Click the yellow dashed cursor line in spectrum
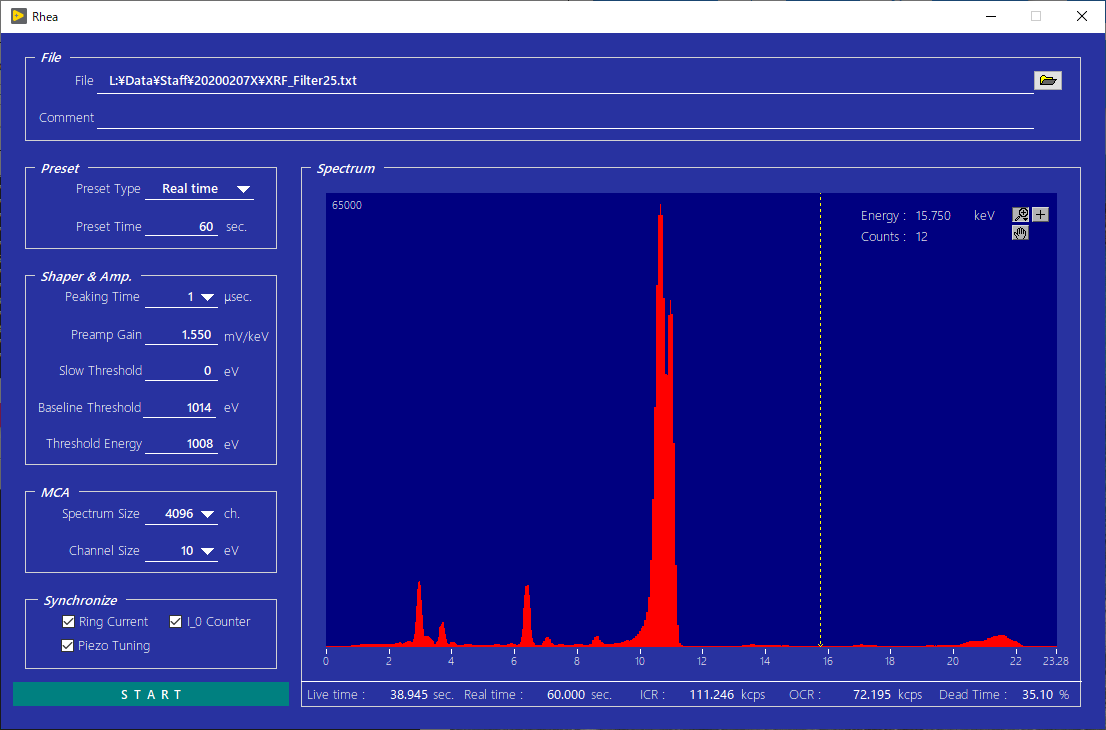 [x=820, y=420]
